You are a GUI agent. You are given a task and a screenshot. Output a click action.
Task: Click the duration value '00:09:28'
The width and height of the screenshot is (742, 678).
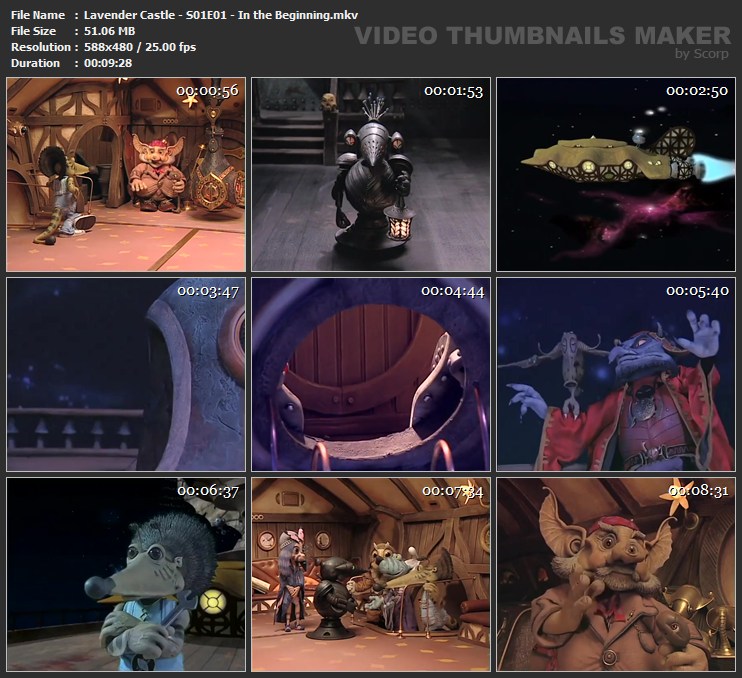[x=108, y=63]
